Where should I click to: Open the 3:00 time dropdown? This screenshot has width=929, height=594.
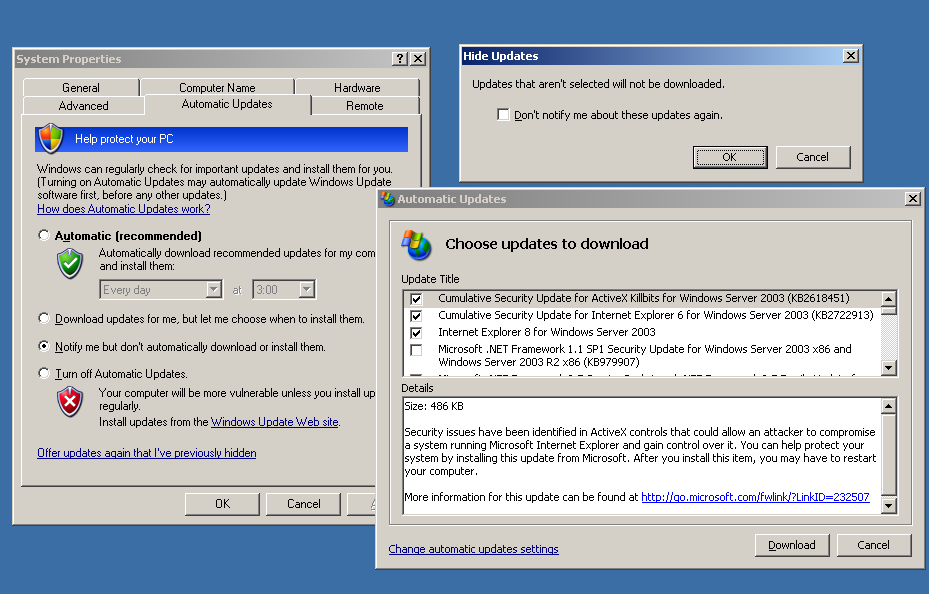[x=307, y=290]
